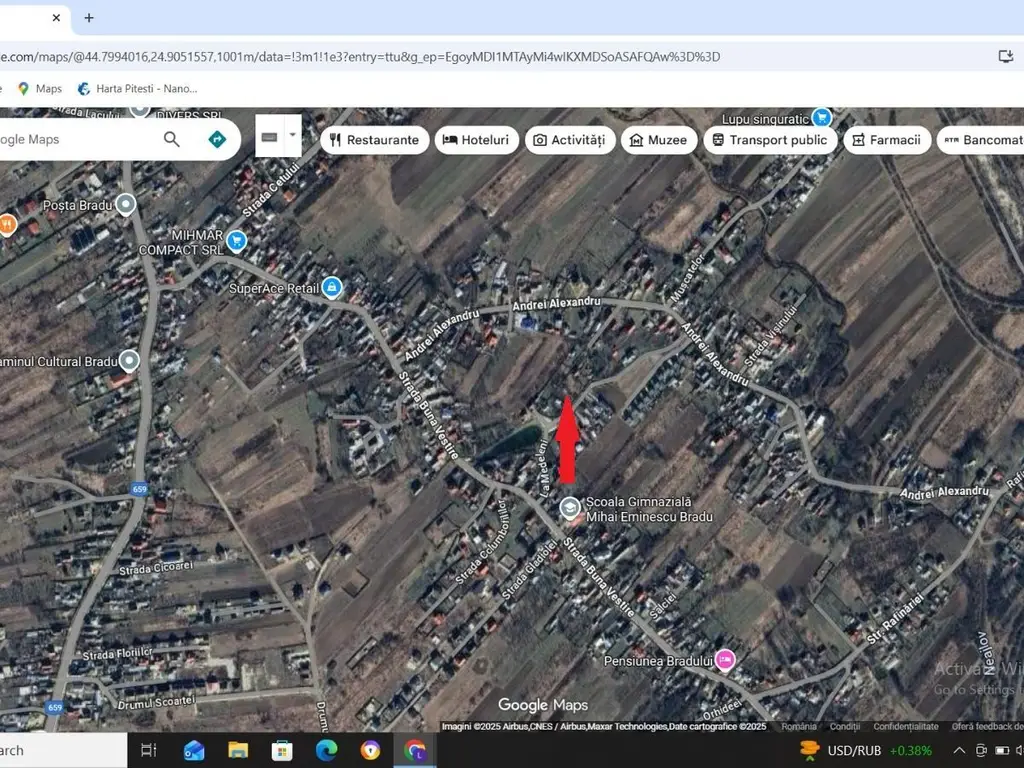Click the orange restaurant pin at left edge
The height and width of the screenshot is (768, 1024).
click(x=7, y=225)
